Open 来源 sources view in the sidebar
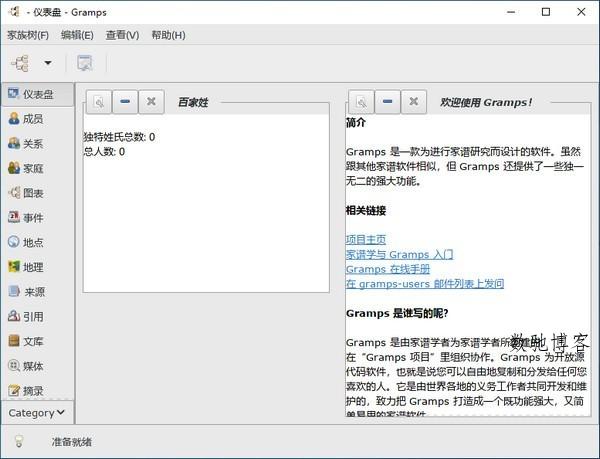 click(37, 292)
